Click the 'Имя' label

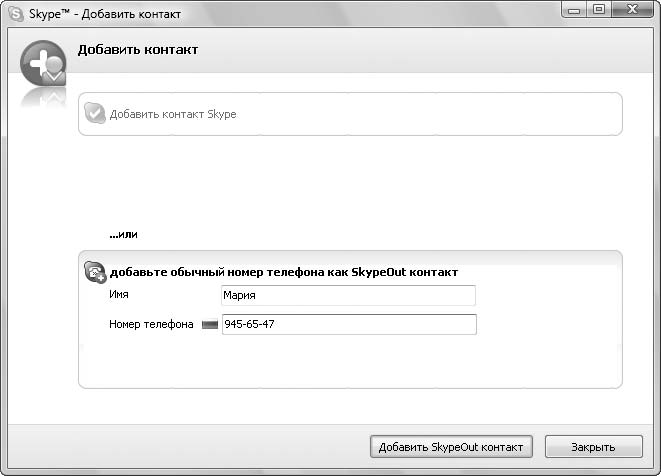point(119,294)
